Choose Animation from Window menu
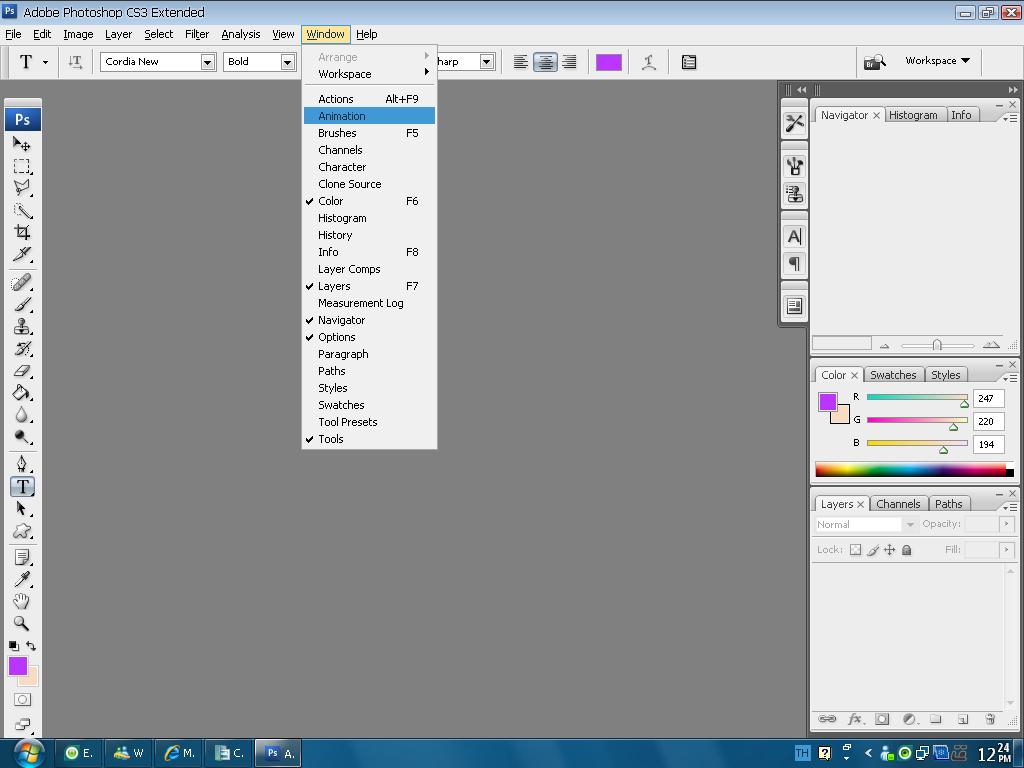 pyautogui.click(x=369, y=116)
